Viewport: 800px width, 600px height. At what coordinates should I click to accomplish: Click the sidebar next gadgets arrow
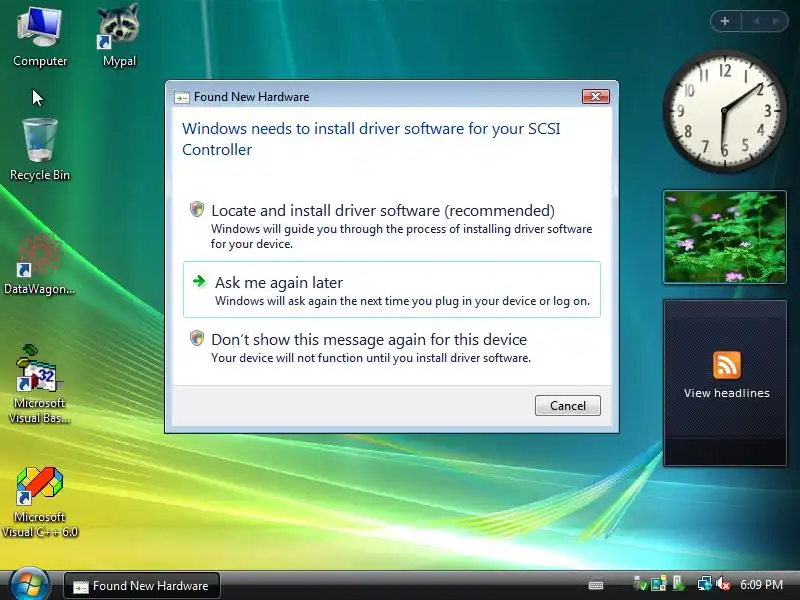(776, 21)
